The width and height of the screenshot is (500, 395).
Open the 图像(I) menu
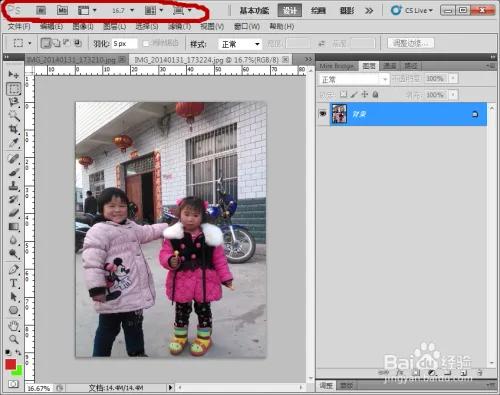(83, 26)
